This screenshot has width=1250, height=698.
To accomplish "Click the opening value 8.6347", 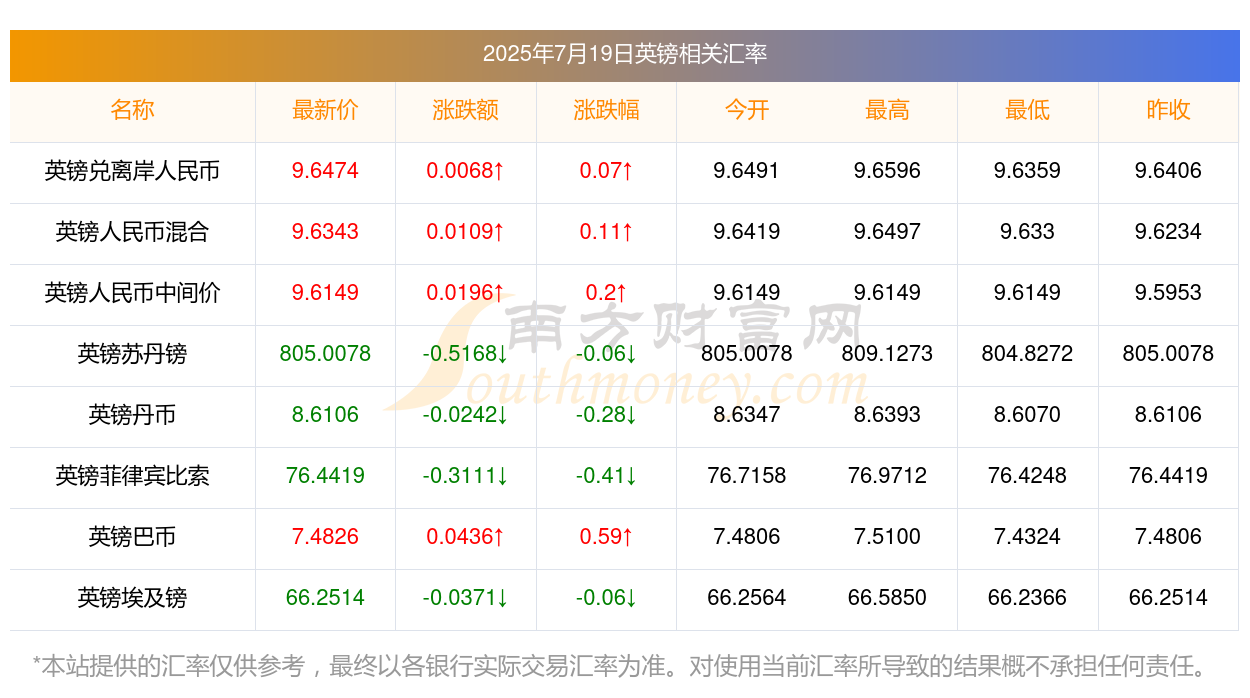I will point(747,415).
